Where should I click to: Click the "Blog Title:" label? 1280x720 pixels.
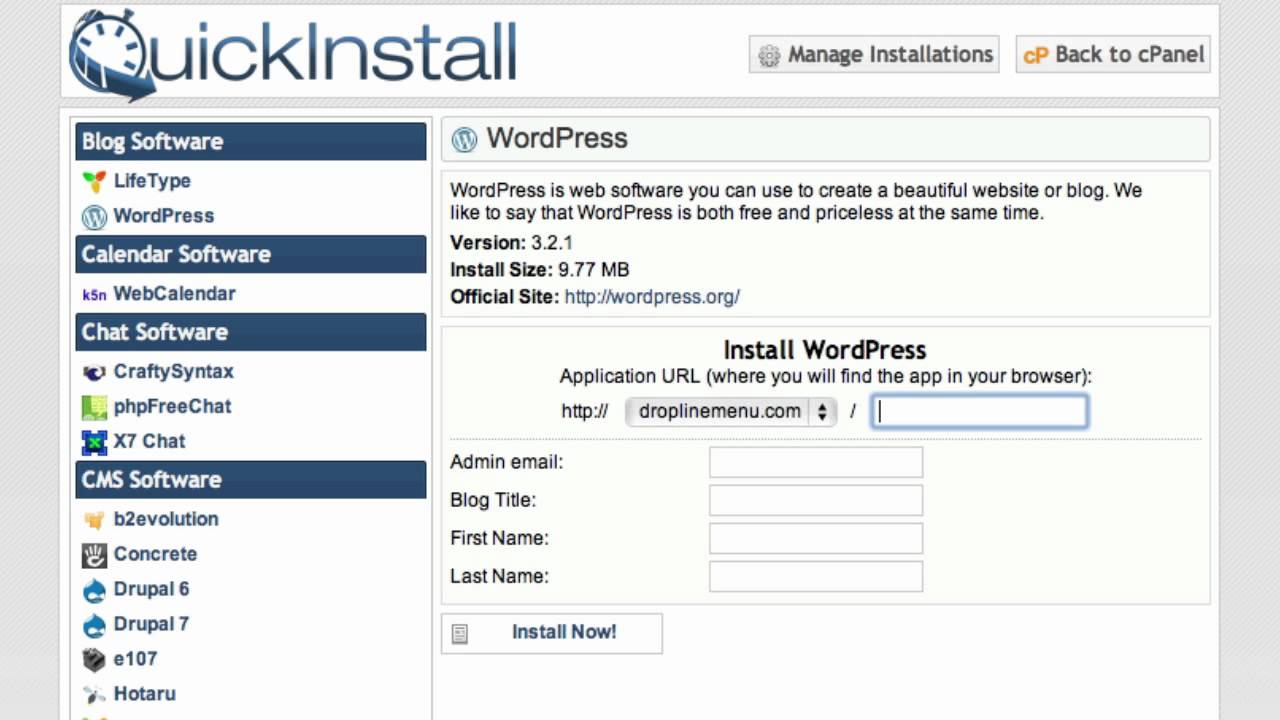pos(493,500)
